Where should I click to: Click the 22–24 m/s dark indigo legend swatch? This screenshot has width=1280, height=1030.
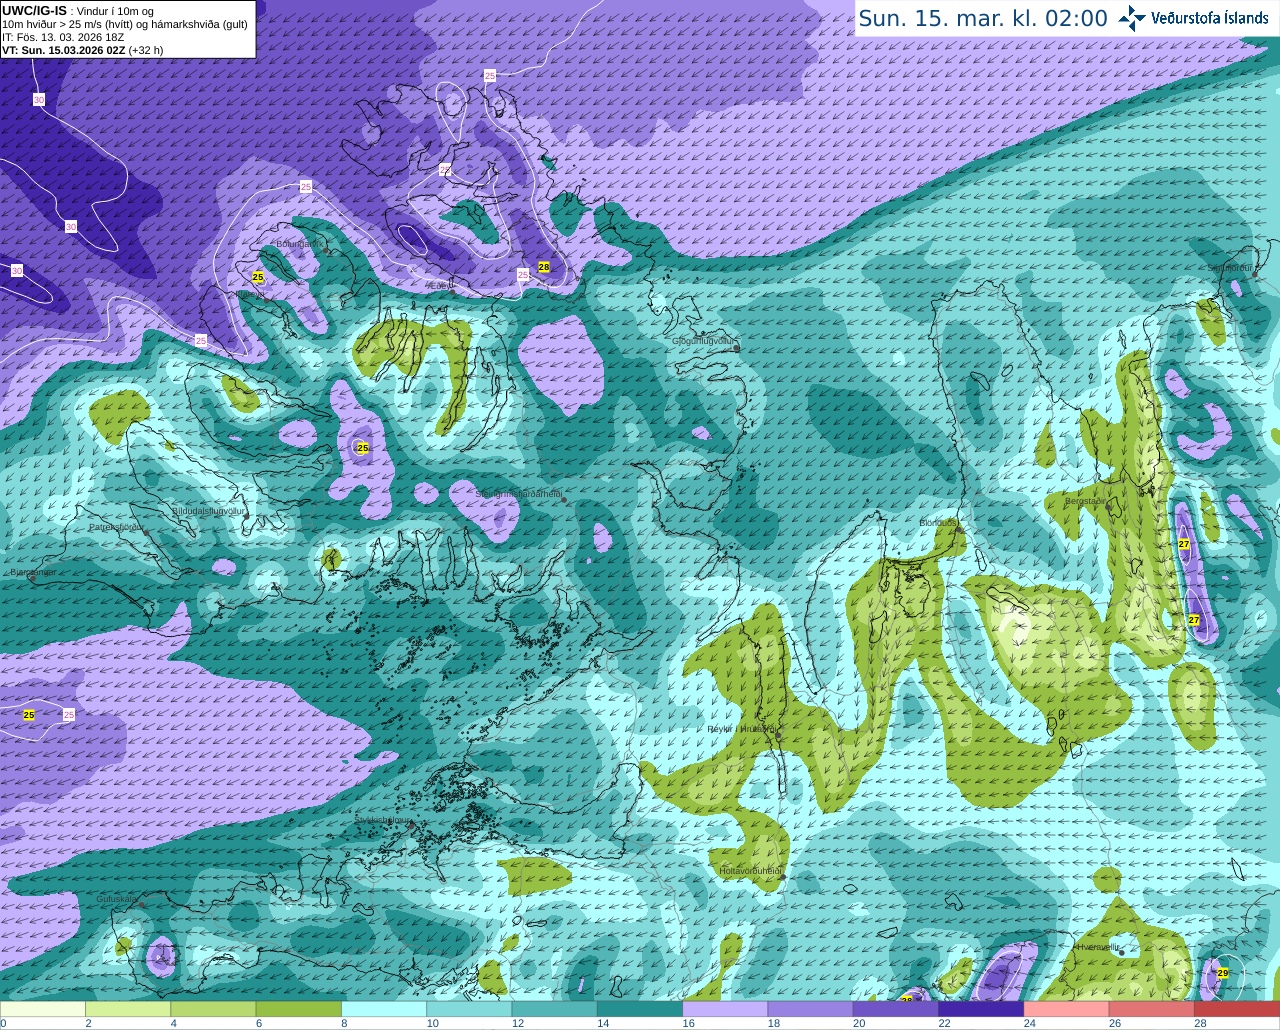point(981,1009)
